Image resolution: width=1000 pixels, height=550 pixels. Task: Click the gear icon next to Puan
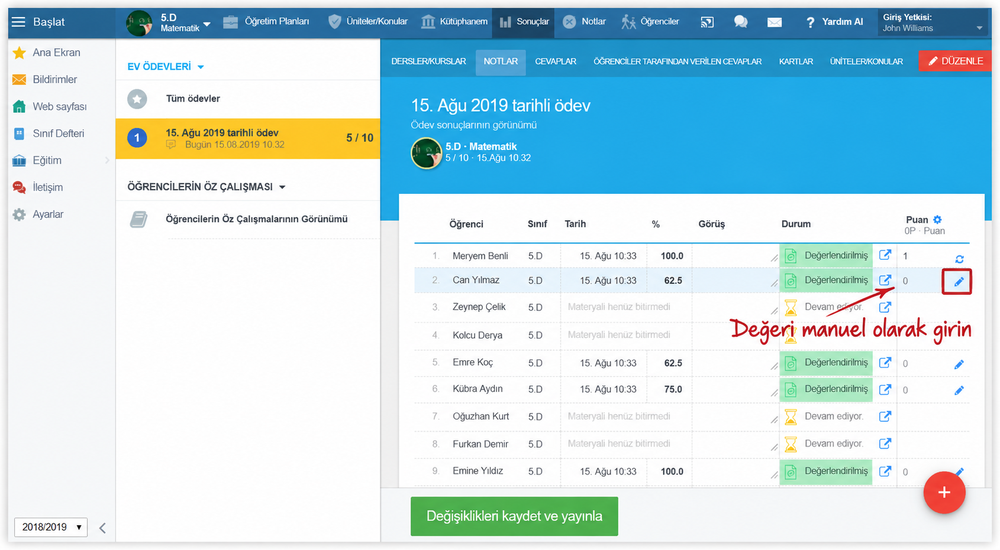coord(937,219)
